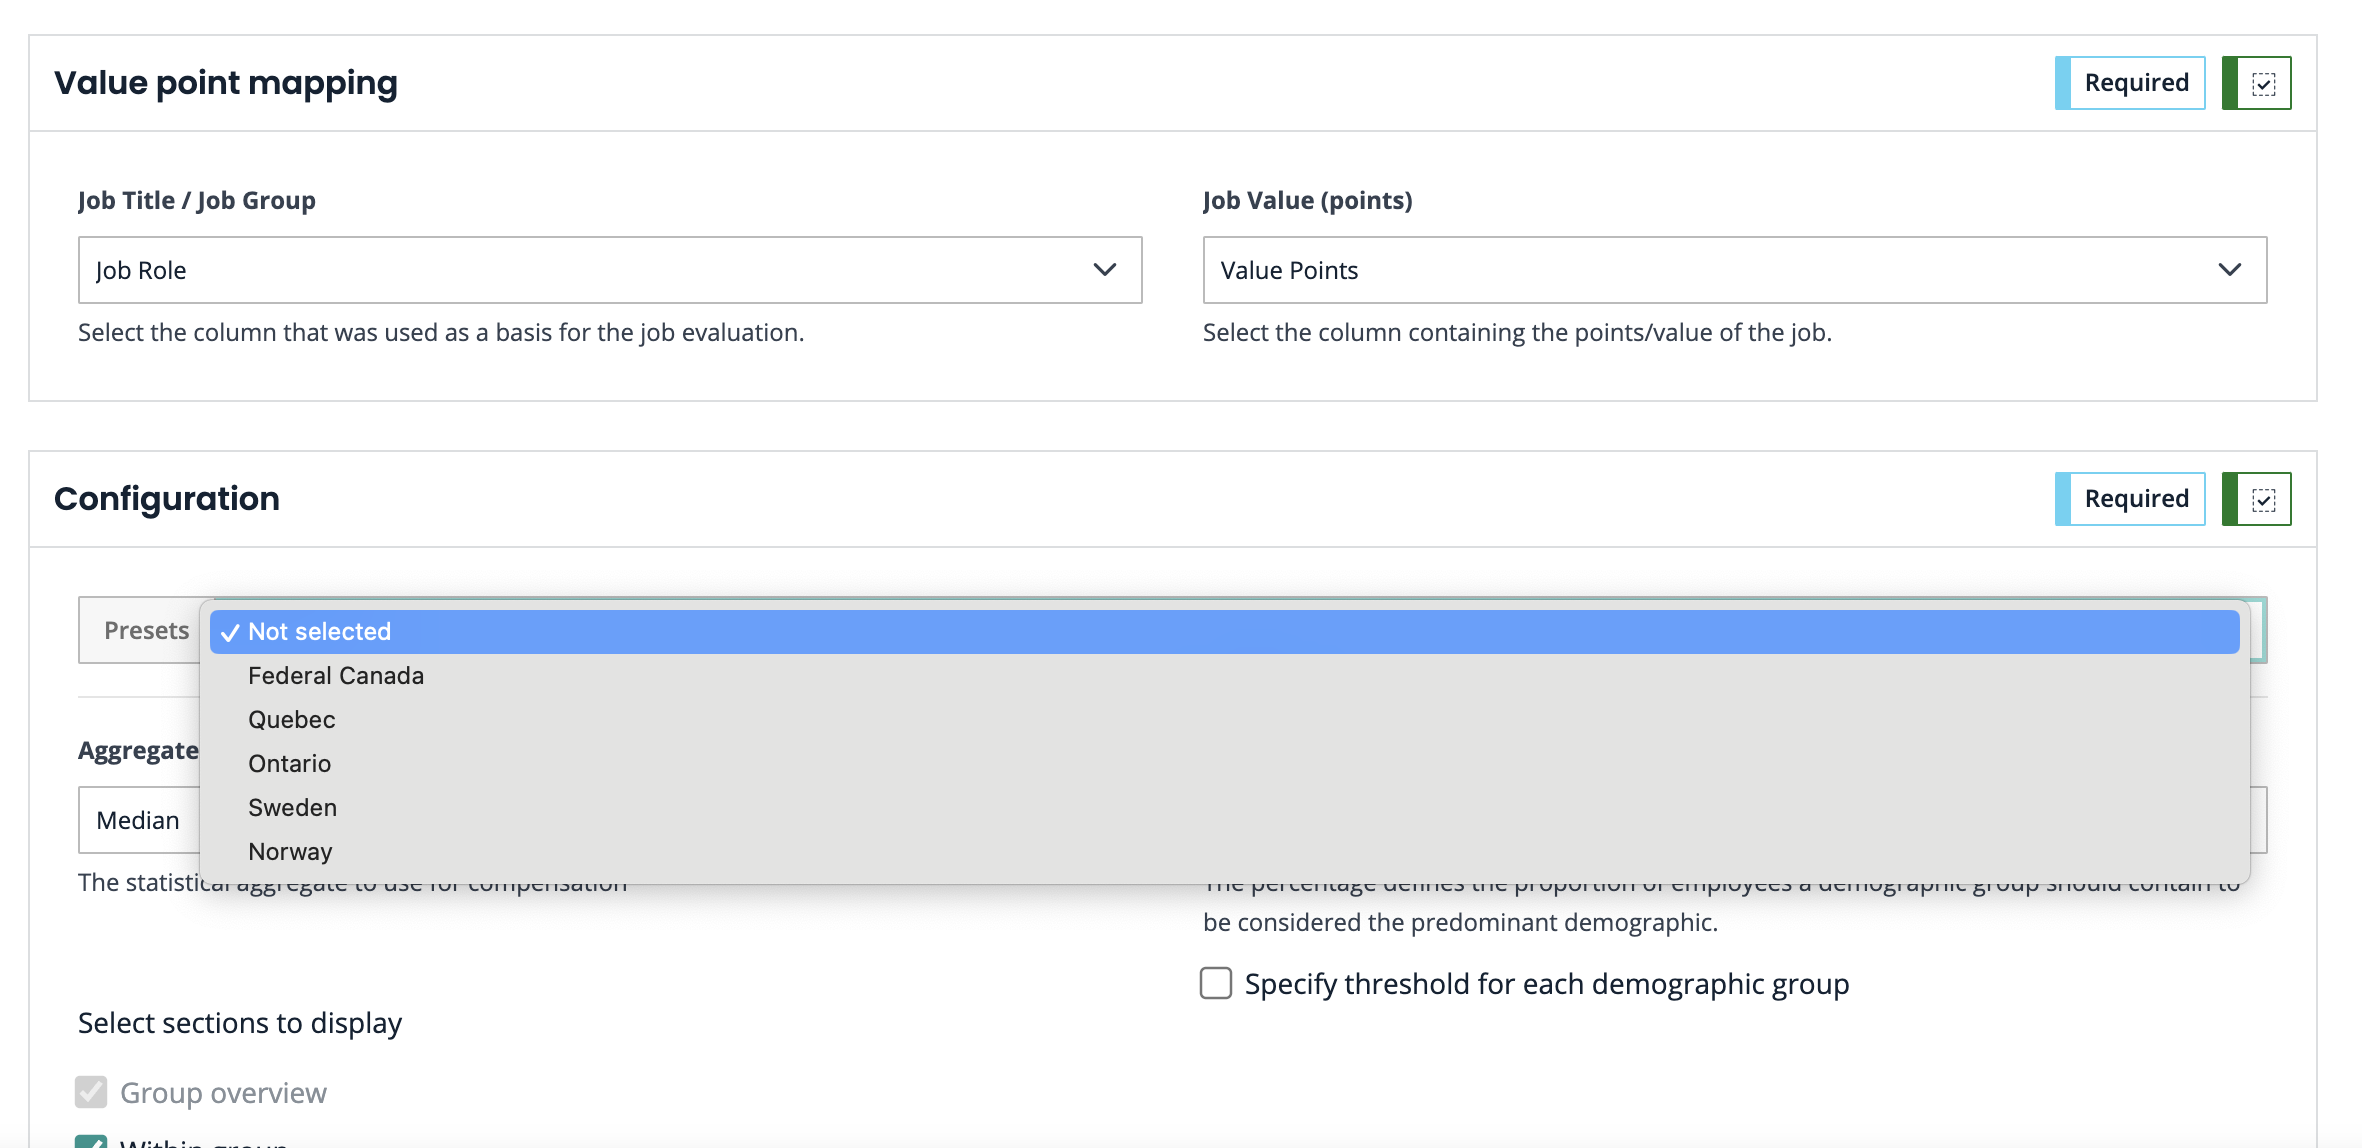This screenshot has height=1148, width=2362.
Task: Pick Quebec from the presets list
Action: point(292,720)
